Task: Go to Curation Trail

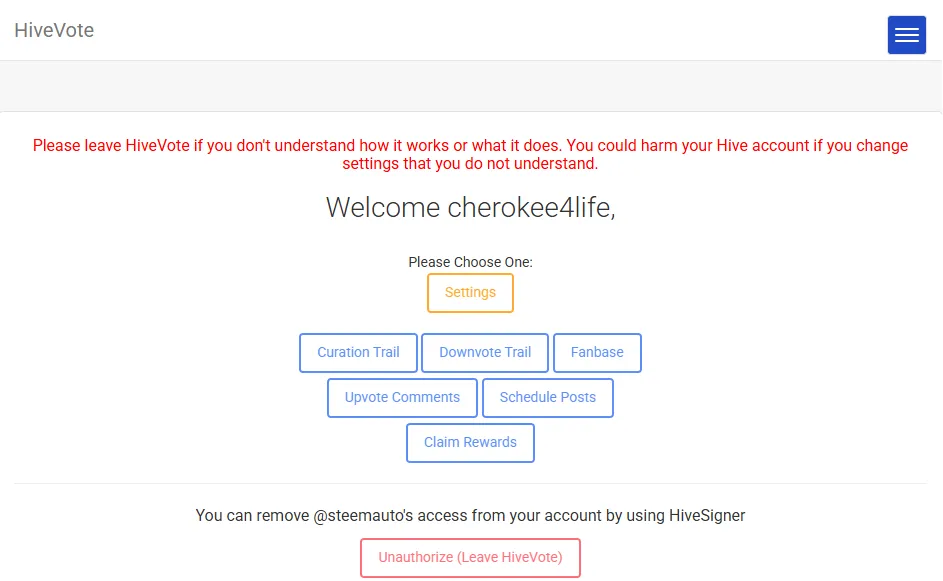Action: [358, 352]
